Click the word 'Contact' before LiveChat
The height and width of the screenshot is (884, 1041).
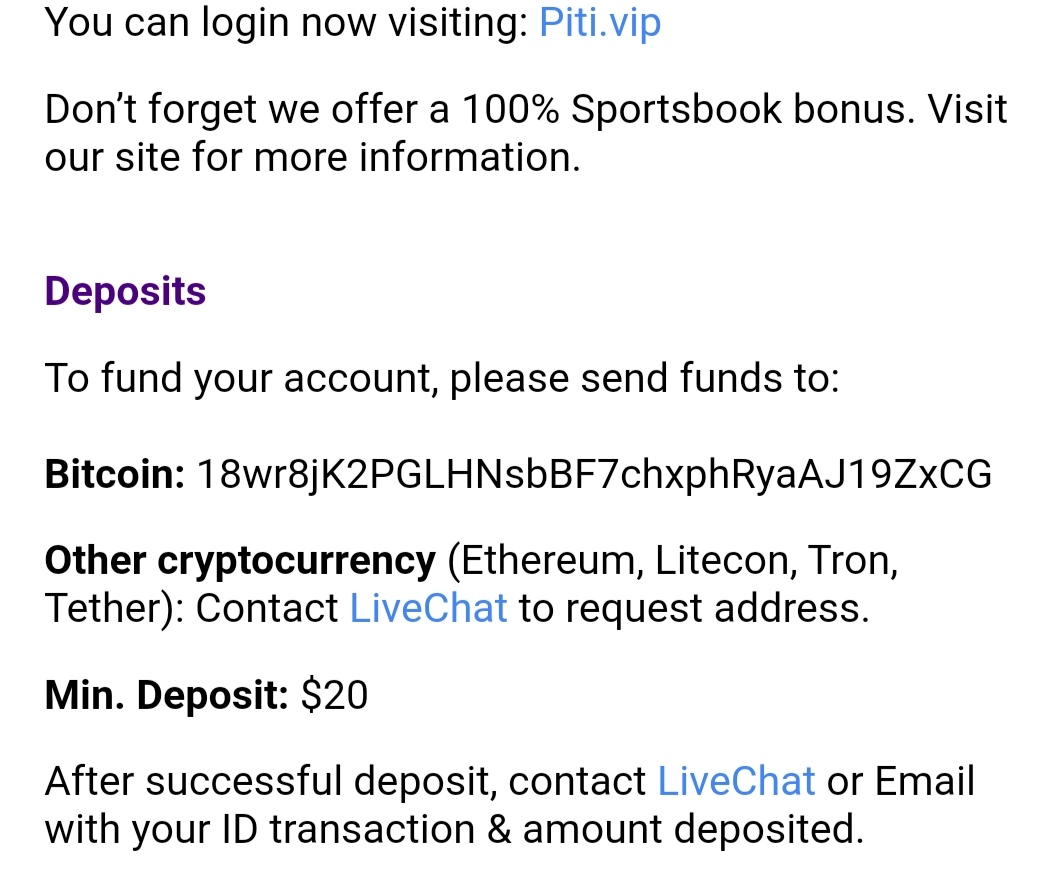tap(267, 608)
